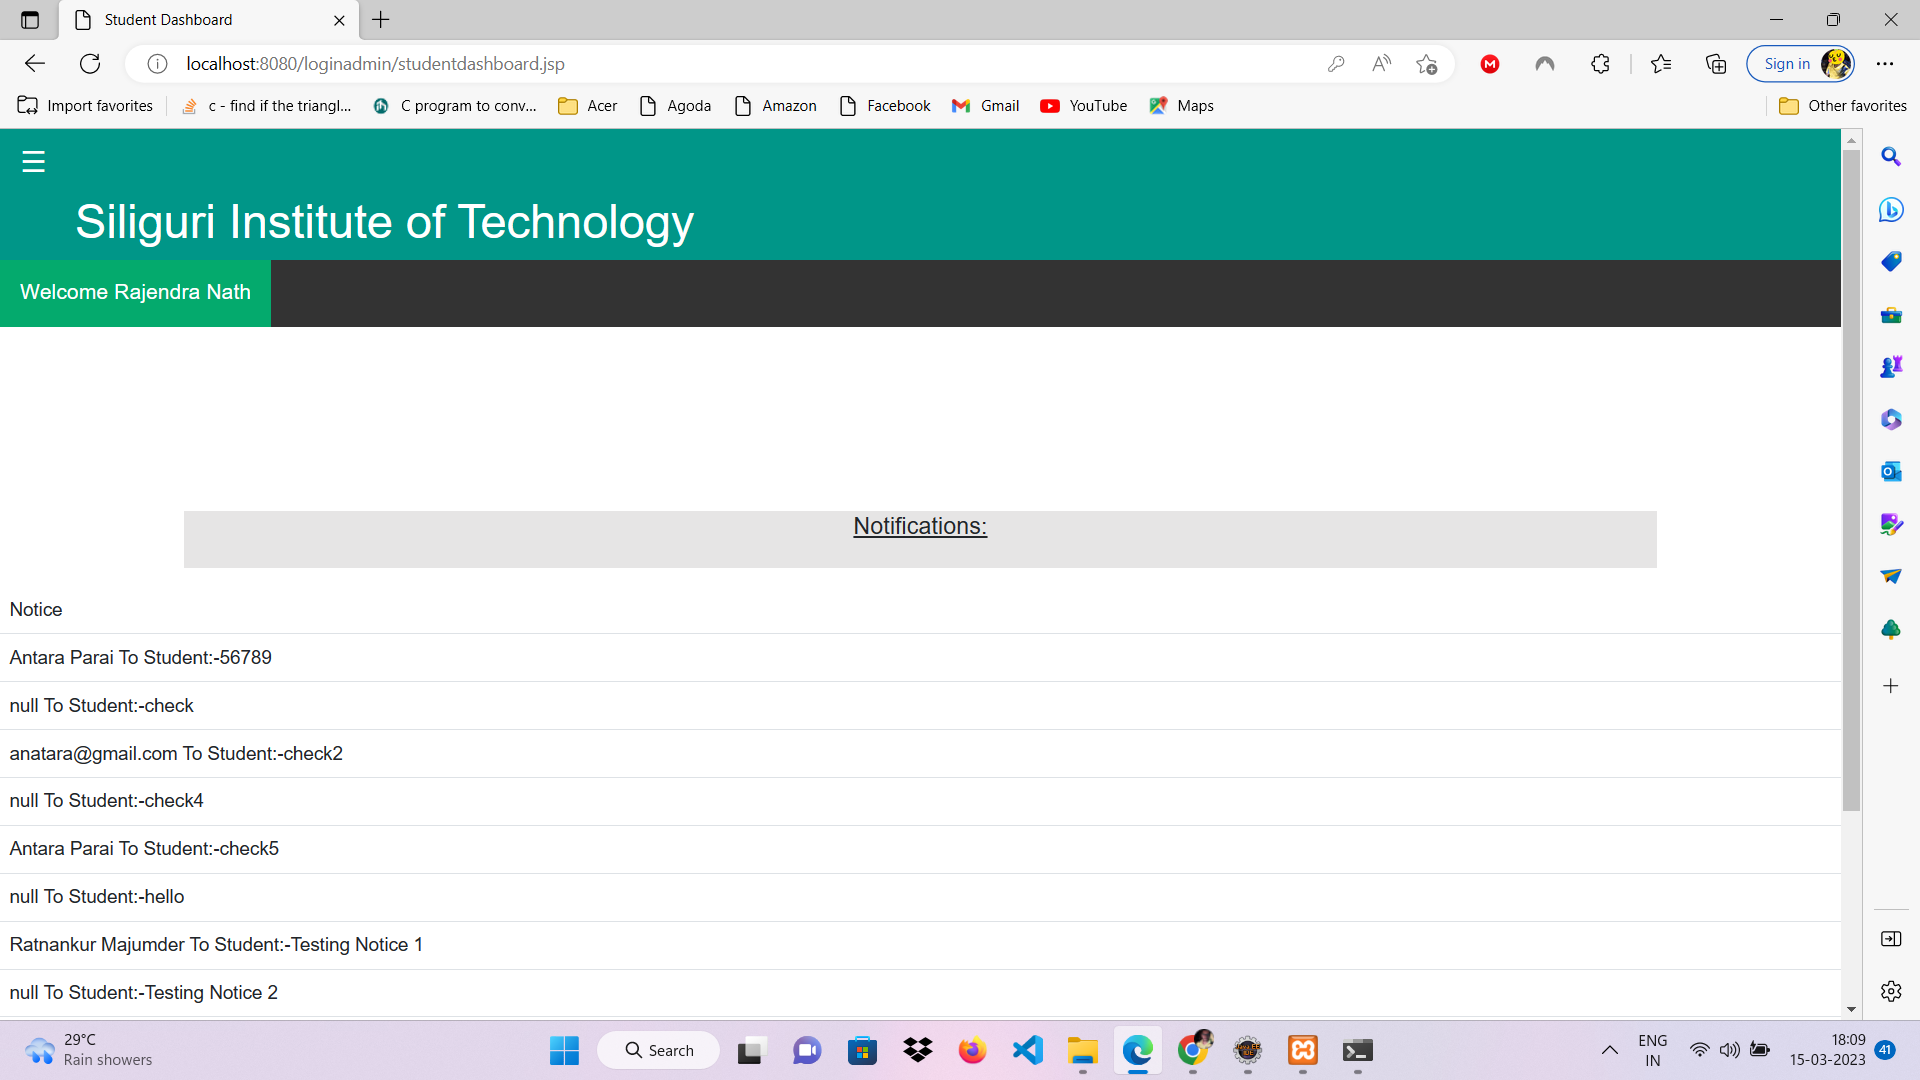
Task: Expand hidden system tray icons
Action: 1610,1051
